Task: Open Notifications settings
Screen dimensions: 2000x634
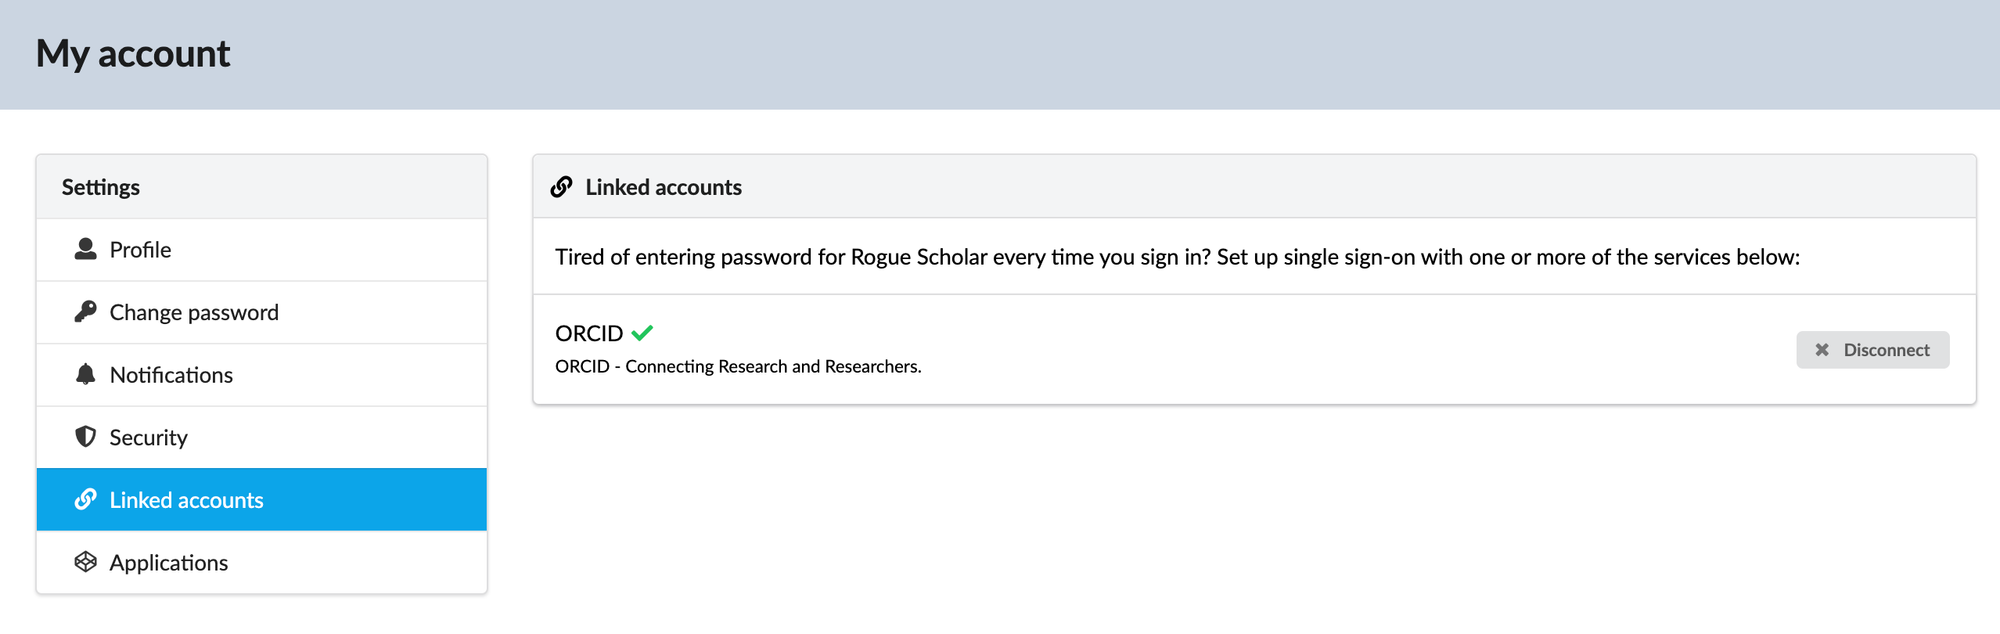Action: tap(171, 375)
